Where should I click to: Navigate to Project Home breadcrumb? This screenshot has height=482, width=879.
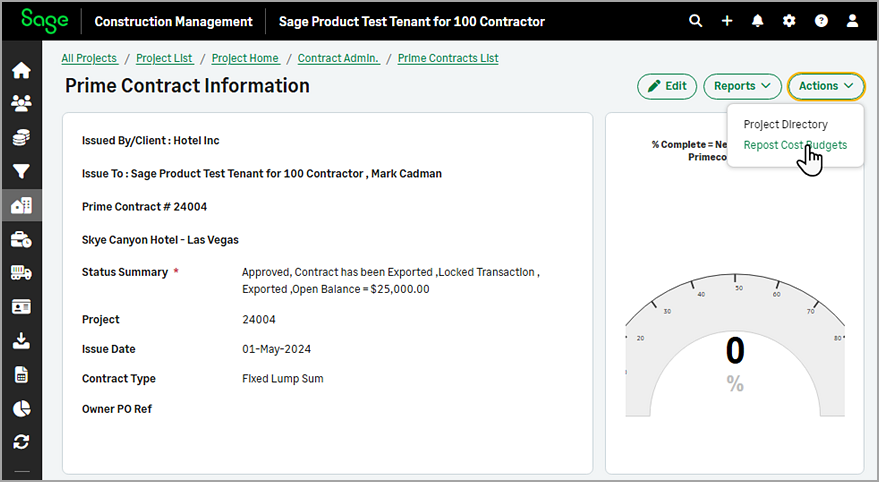(x=246, y=58)
